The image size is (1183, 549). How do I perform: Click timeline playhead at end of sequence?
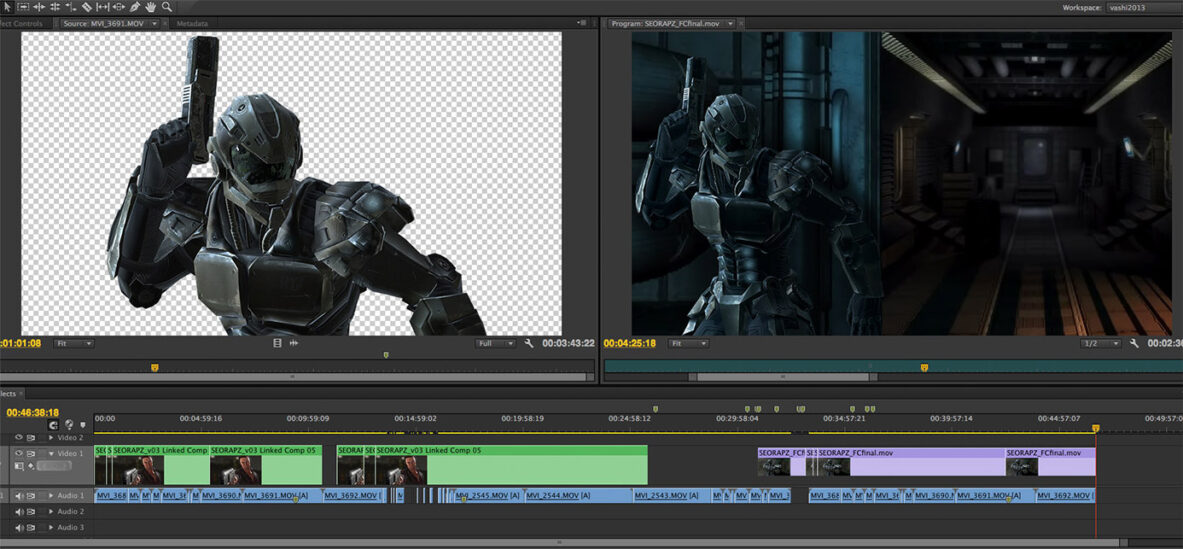1095,428
